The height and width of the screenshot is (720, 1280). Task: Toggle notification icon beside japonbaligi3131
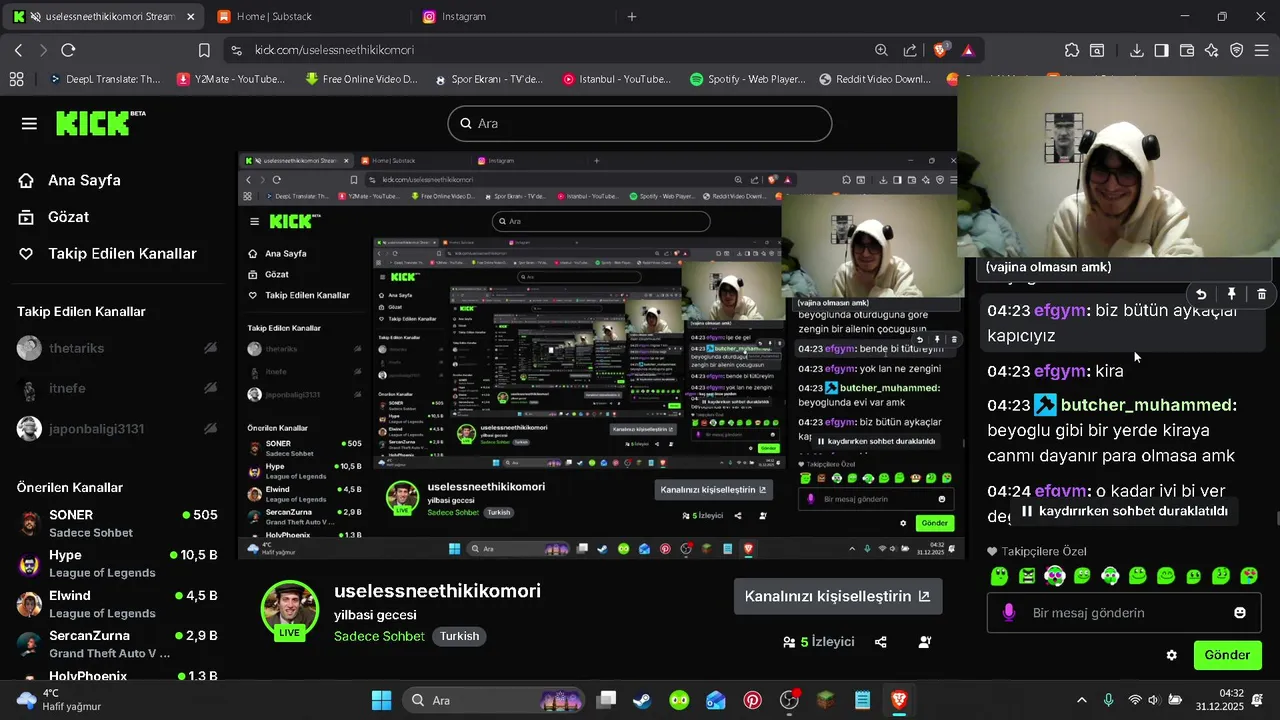(x=210, y=429)
